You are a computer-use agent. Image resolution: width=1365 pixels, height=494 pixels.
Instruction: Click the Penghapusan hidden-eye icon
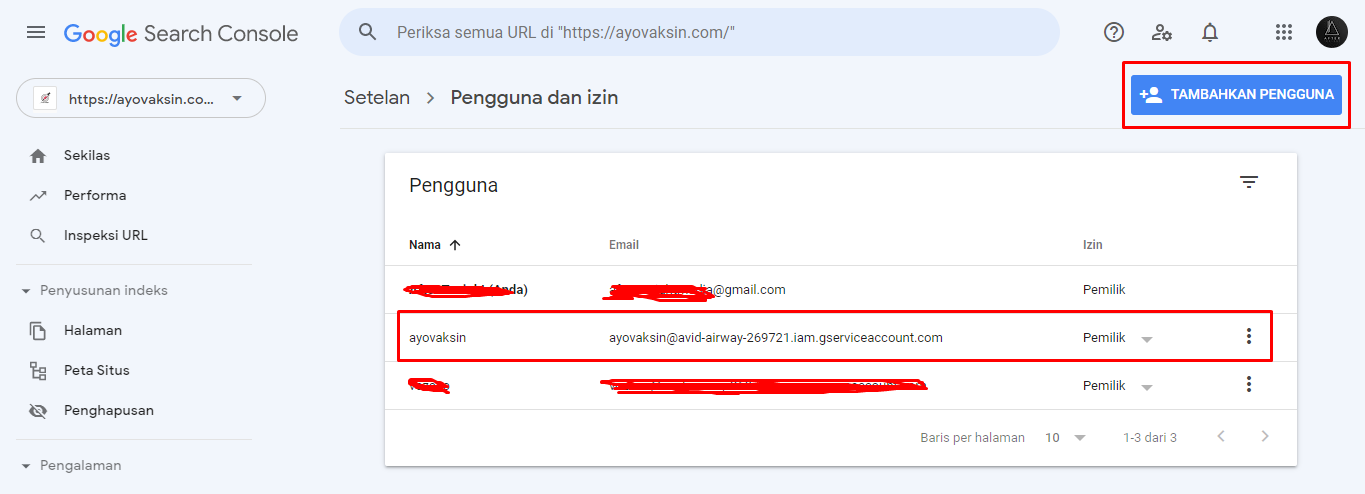[38, 411]
